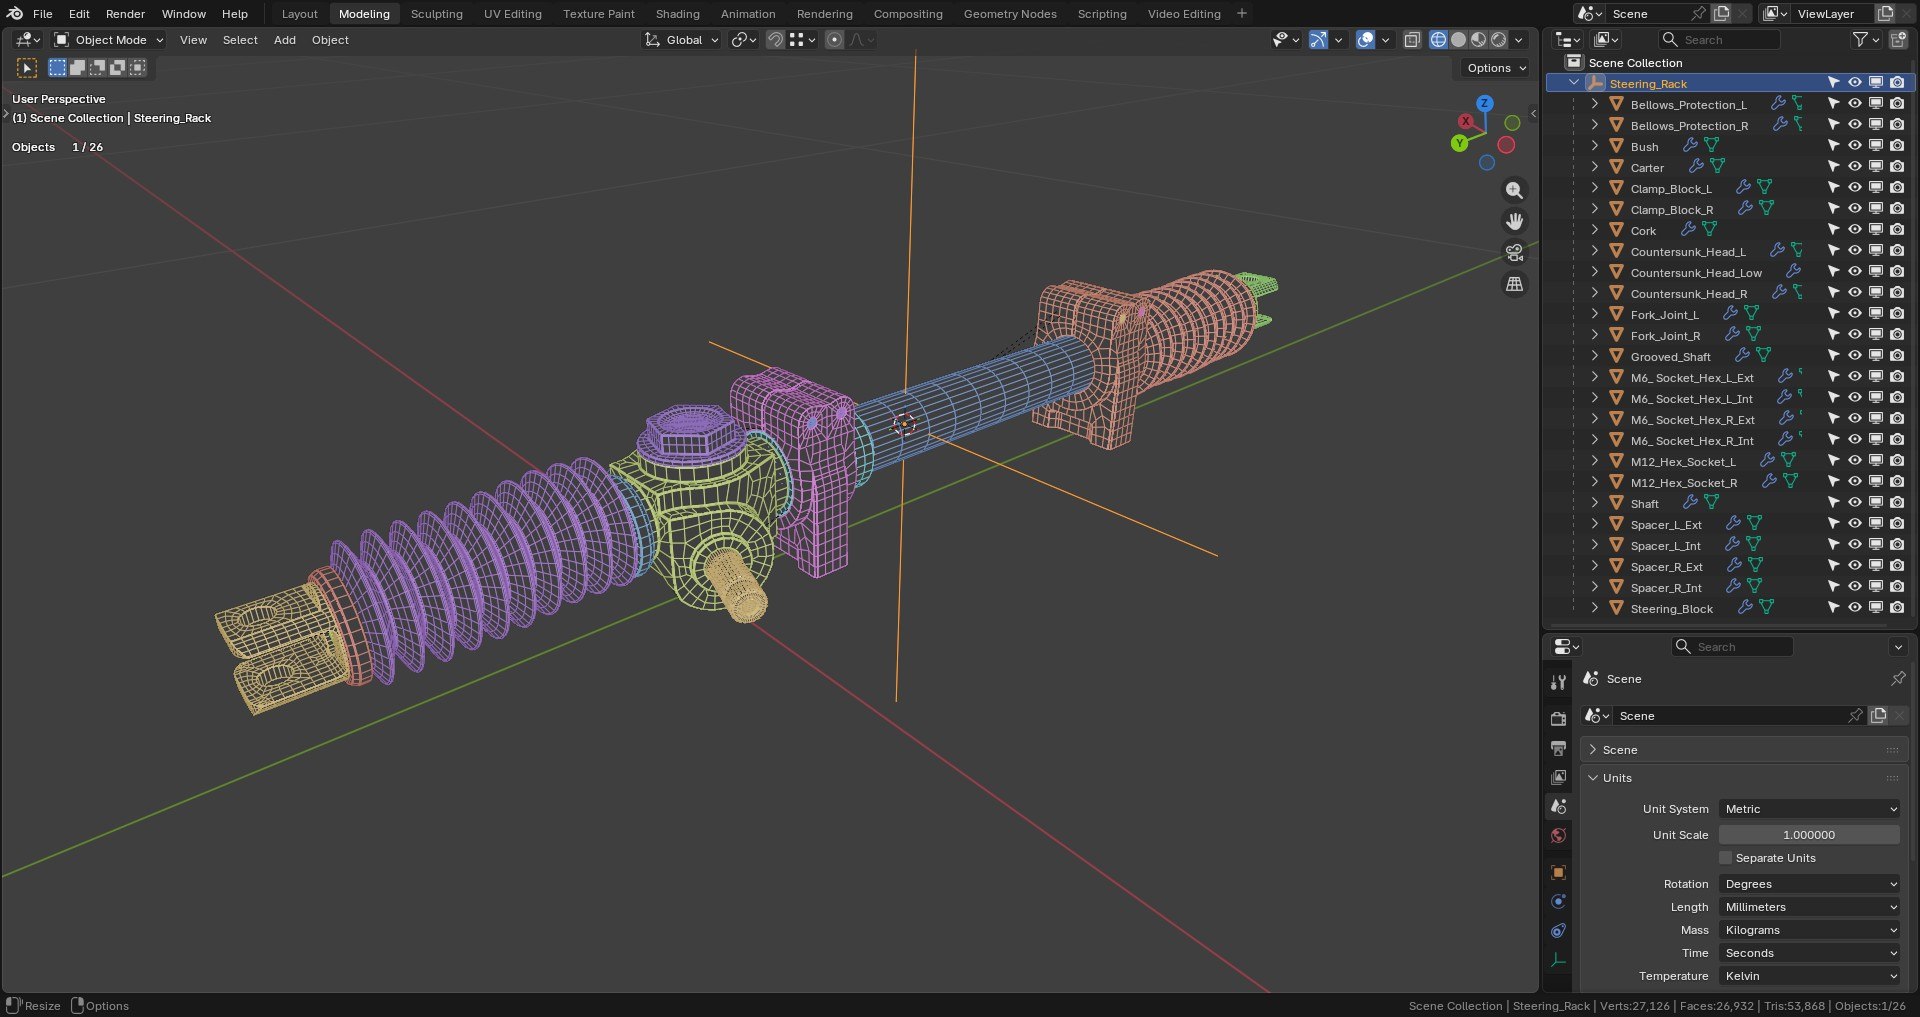
Task: Switch to the Sculpting workspace tab
Action: click(x=436, y=14)
